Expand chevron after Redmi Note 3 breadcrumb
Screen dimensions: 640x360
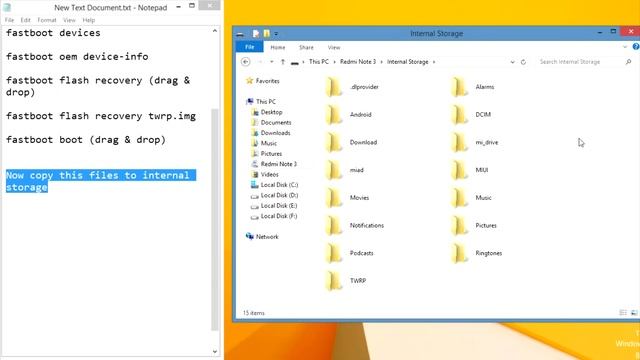pyautogui.click(x=382, y=62)
